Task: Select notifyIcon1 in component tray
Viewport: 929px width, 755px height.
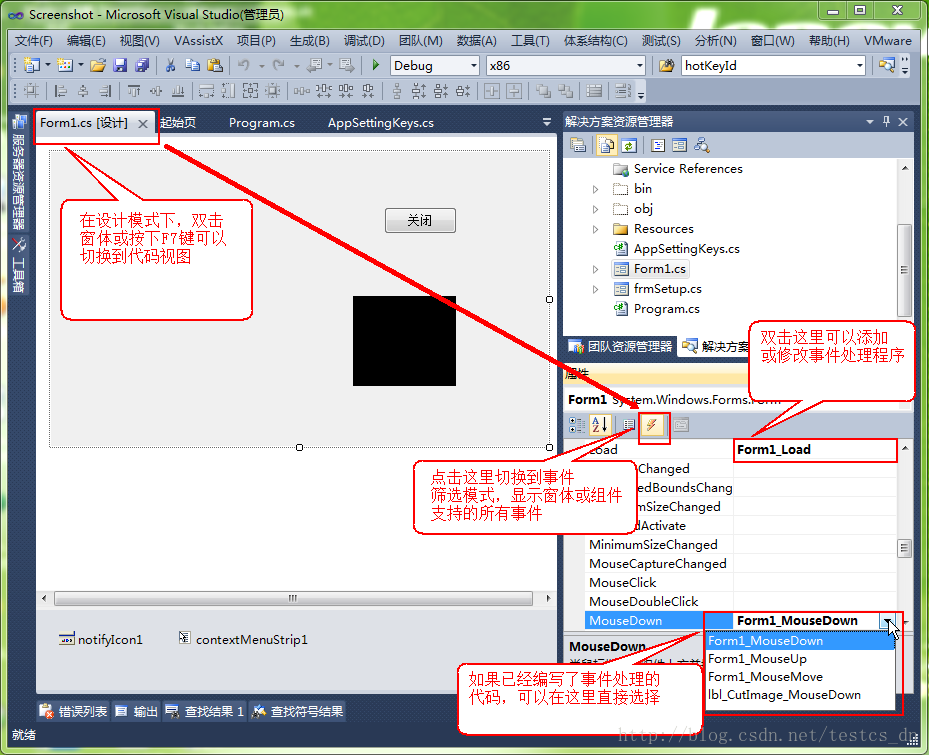Action: [101, 639]
